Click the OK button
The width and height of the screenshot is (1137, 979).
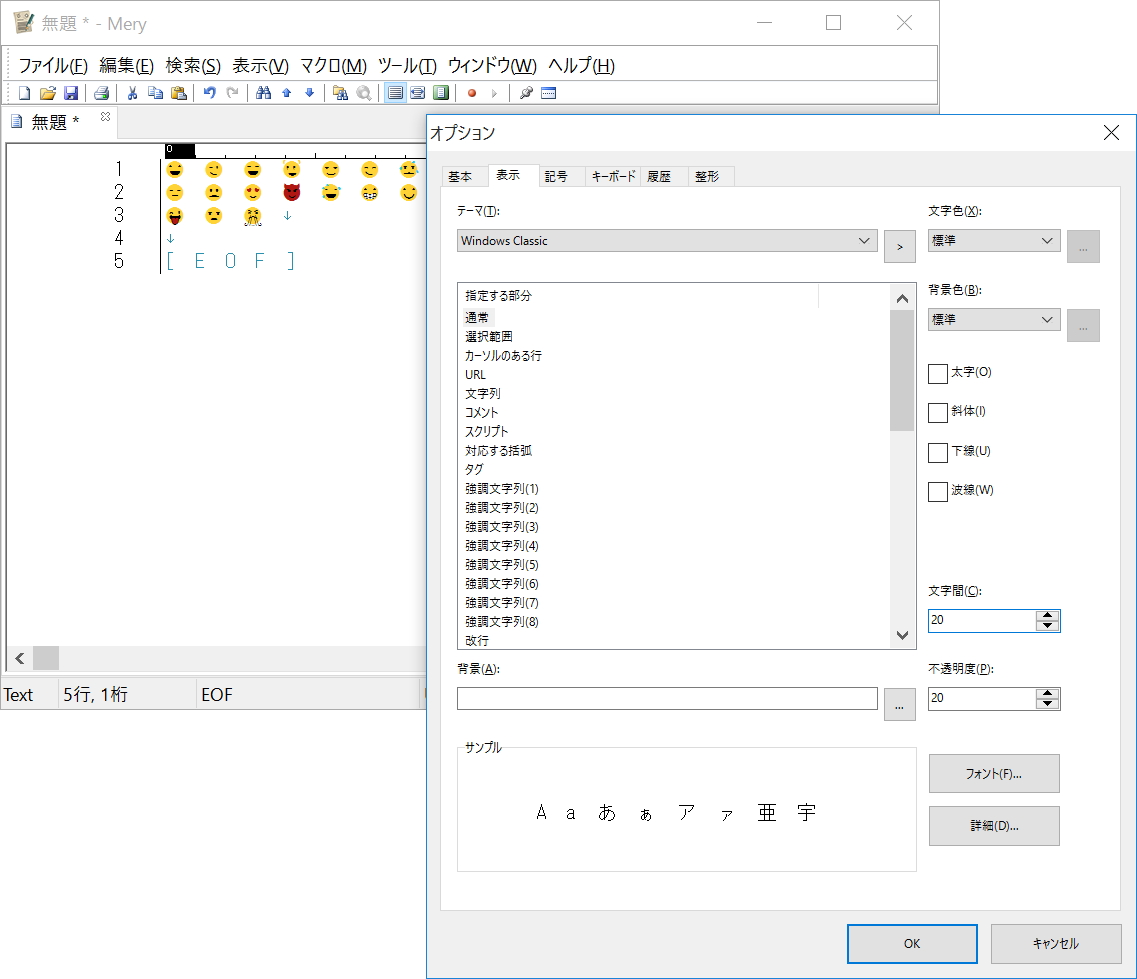912,943
